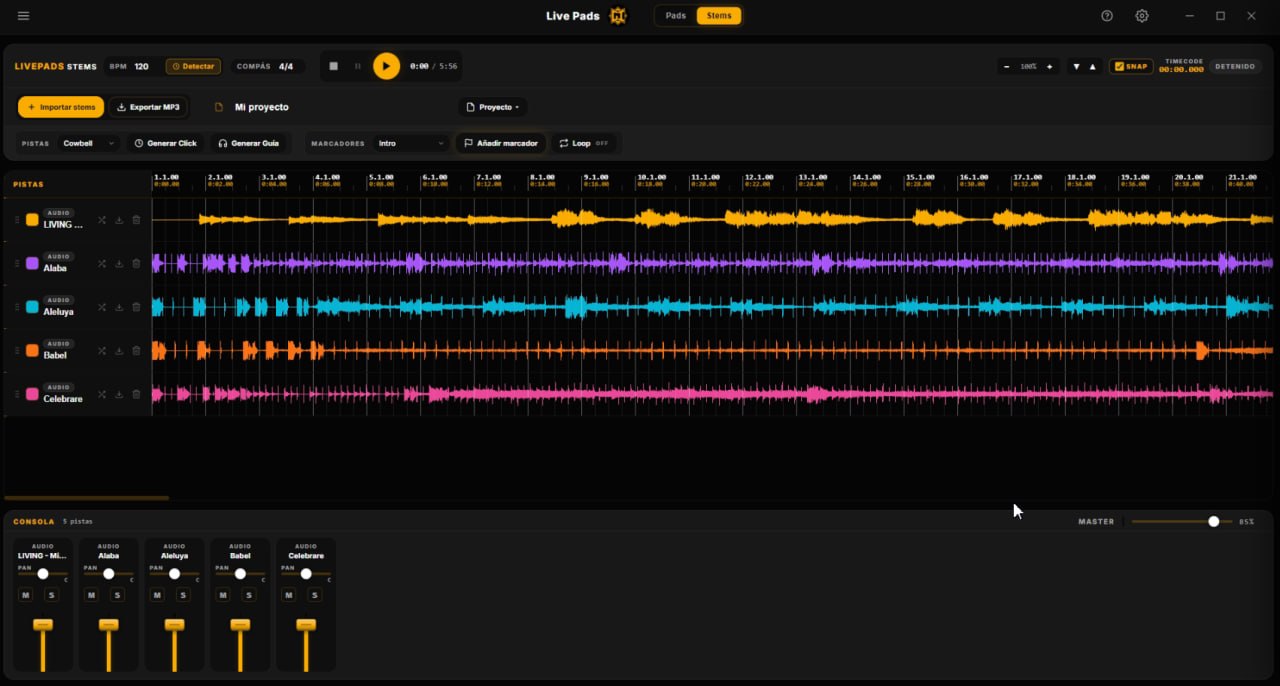Click the BPM value 120
The height and width of the screenshot is (686, 1280).
142,67
